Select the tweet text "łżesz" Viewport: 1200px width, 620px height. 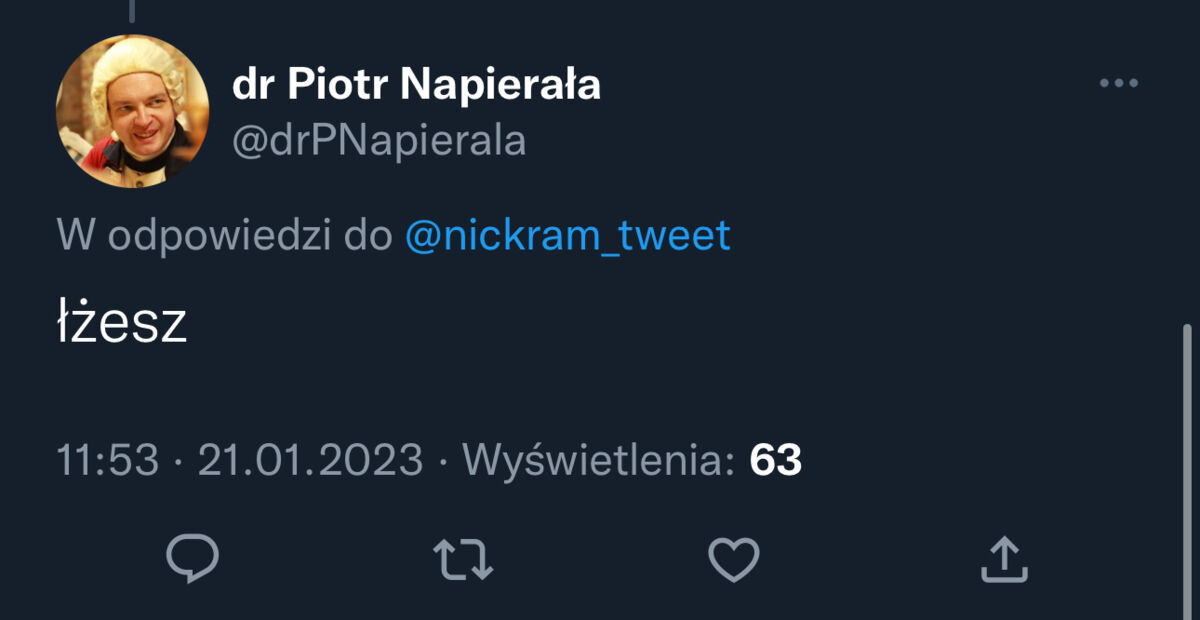coord(122,324)
